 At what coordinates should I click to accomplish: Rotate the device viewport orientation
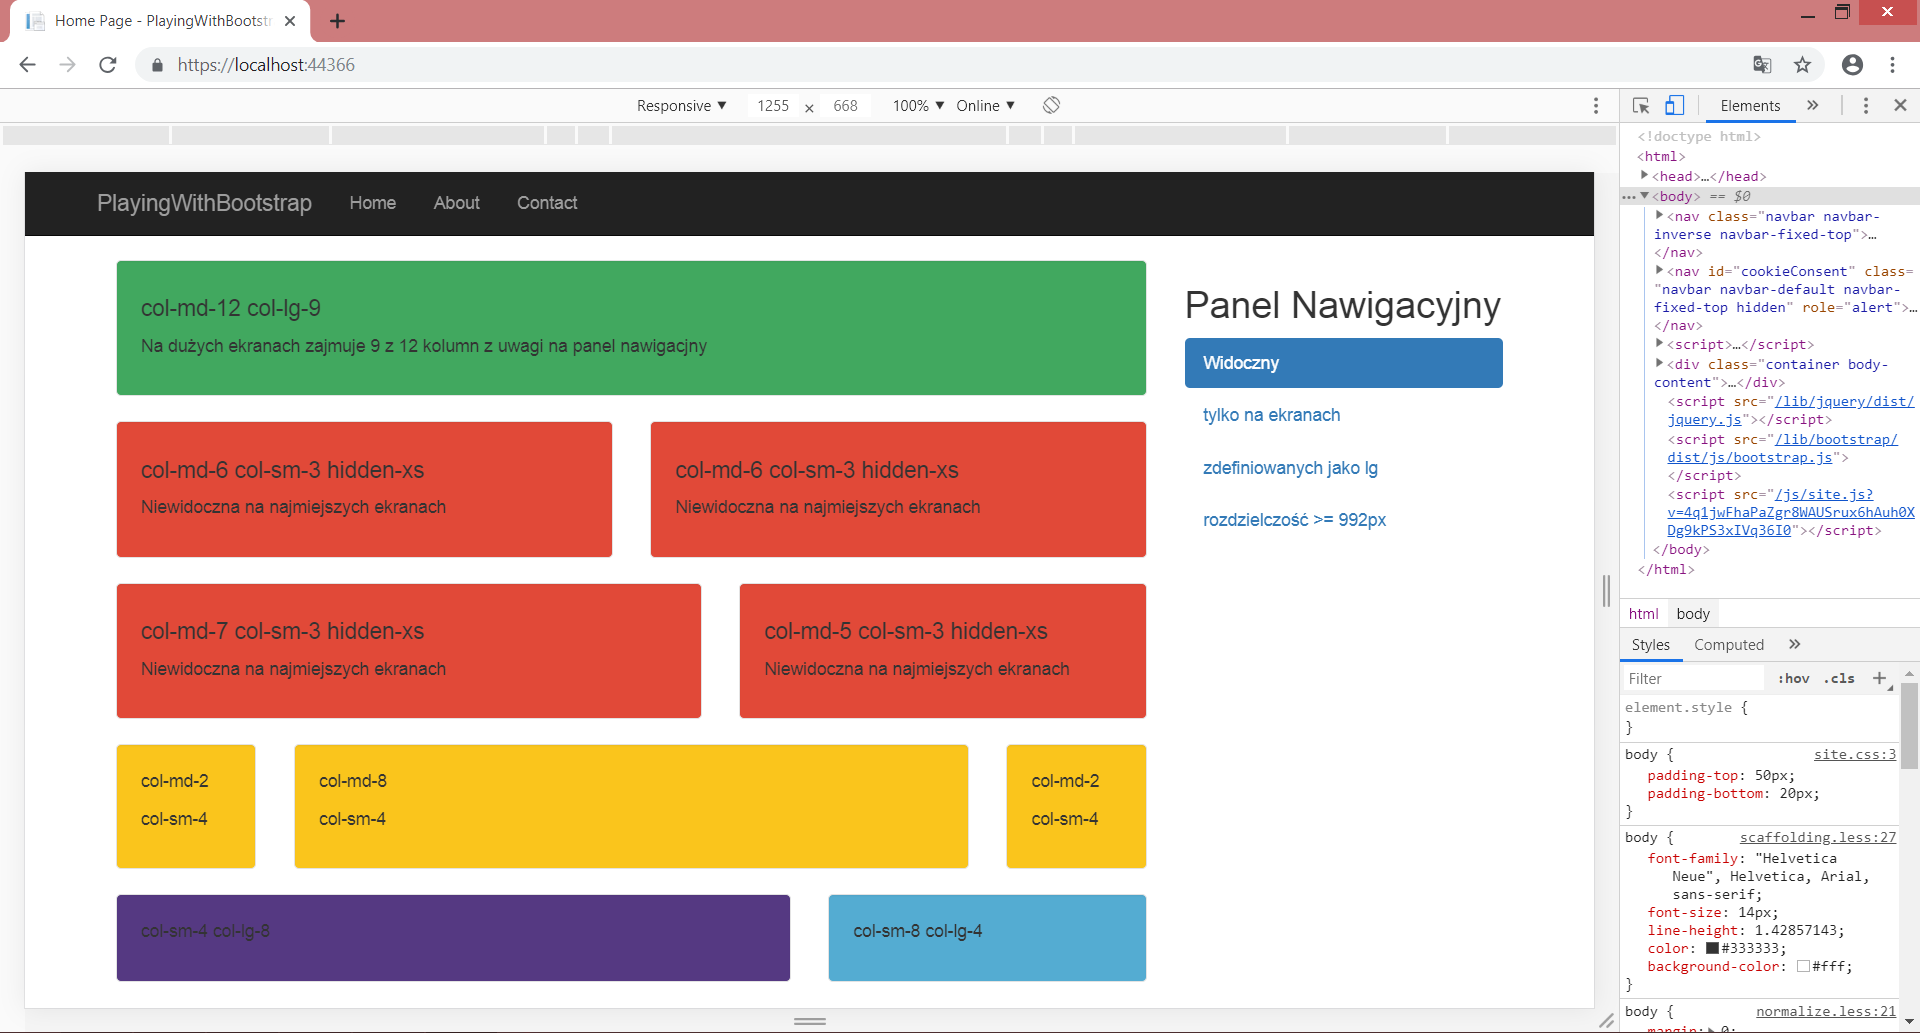point(1051,105)
